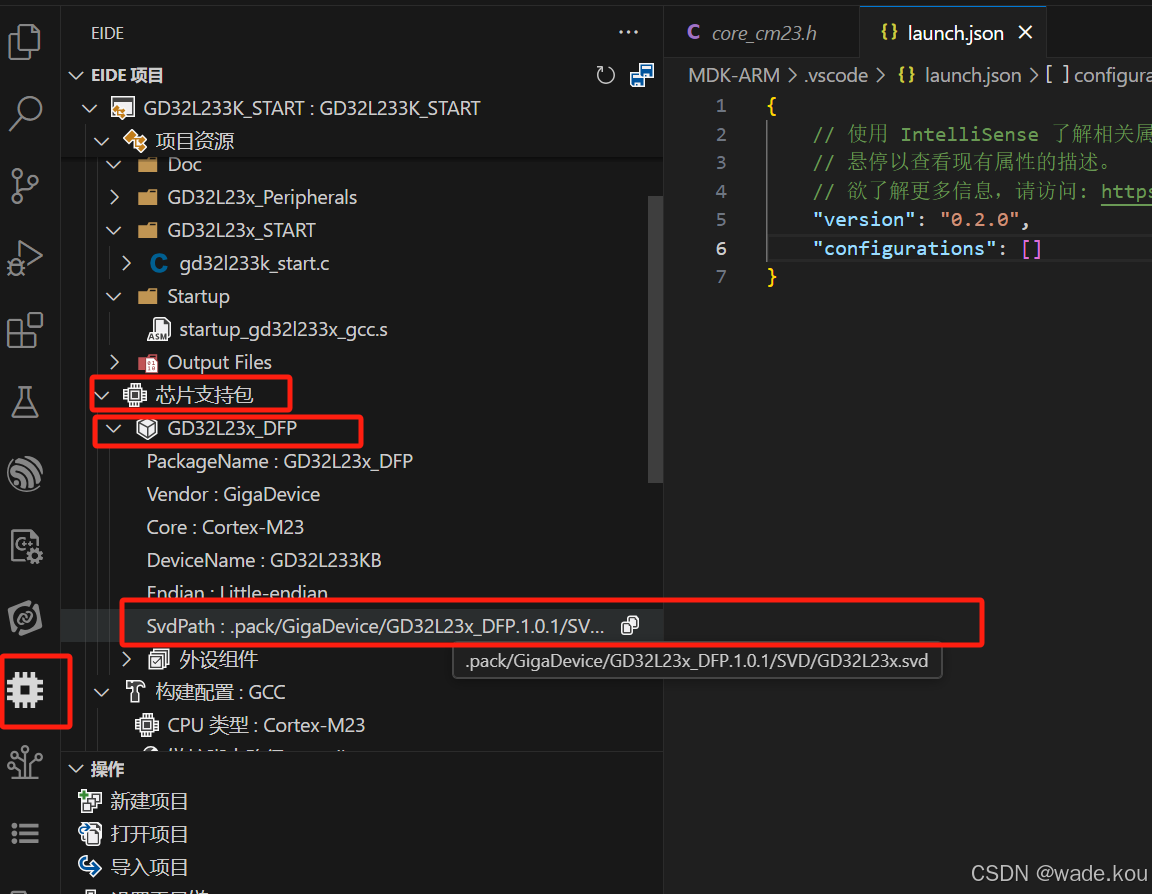Select the Search icon in activity bar
Screen dimensions: 1152x894
click(24, 114)
